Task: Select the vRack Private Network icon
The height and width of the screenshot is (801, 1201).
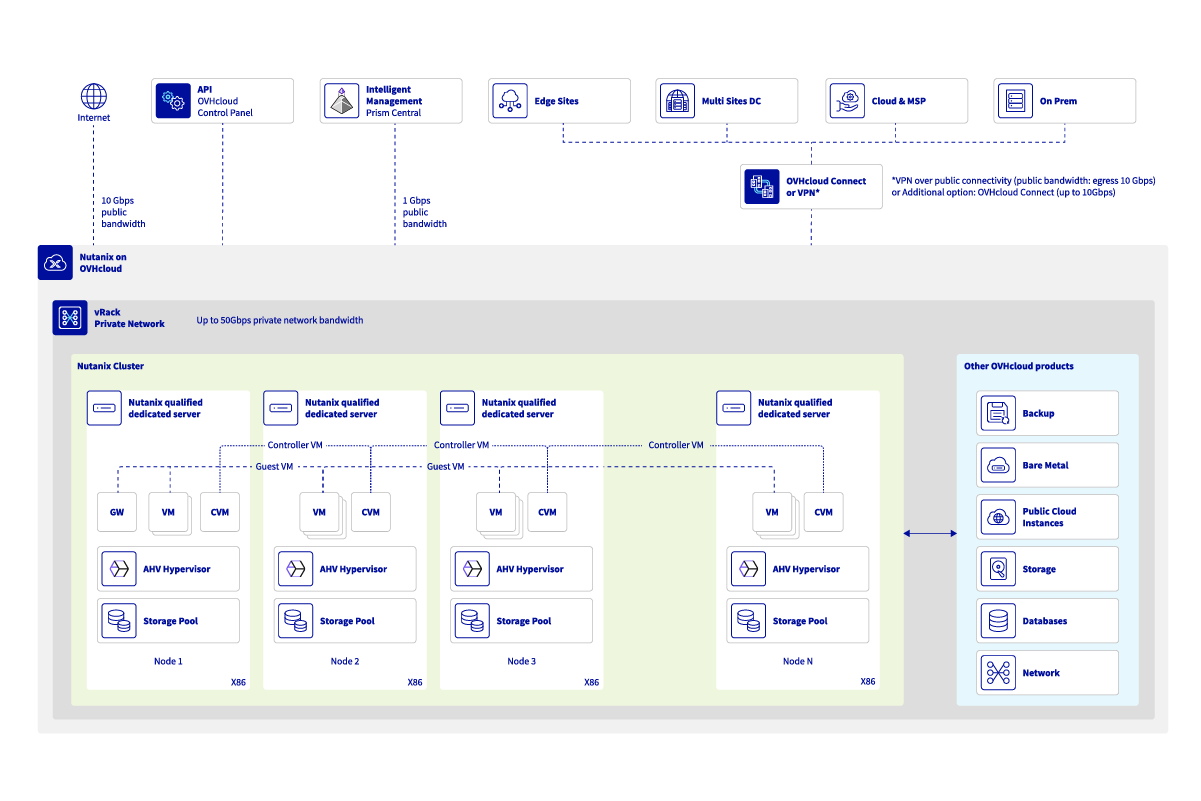Action: (x=70, y=318)
